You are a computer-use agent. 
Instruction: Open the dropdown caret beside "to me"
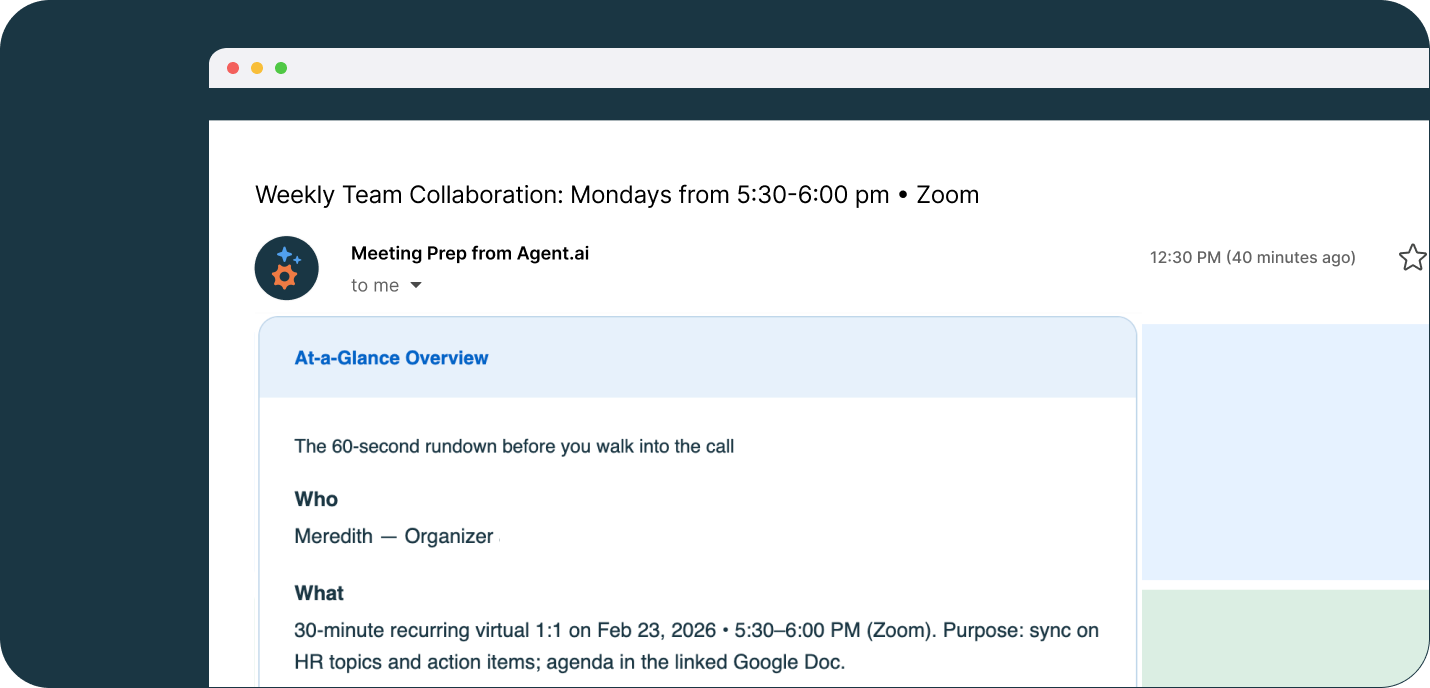(417, 285)
